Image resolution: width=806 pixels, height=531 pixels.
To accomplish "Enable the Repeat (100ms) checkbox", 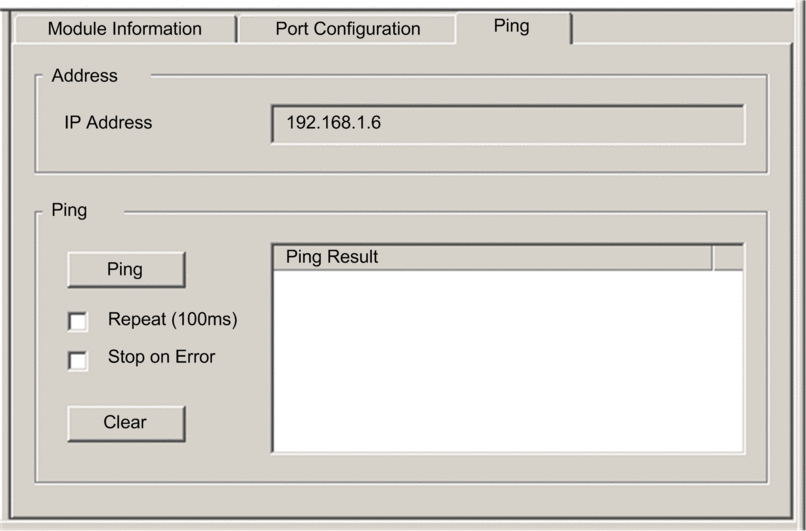I will click(78, 322).
